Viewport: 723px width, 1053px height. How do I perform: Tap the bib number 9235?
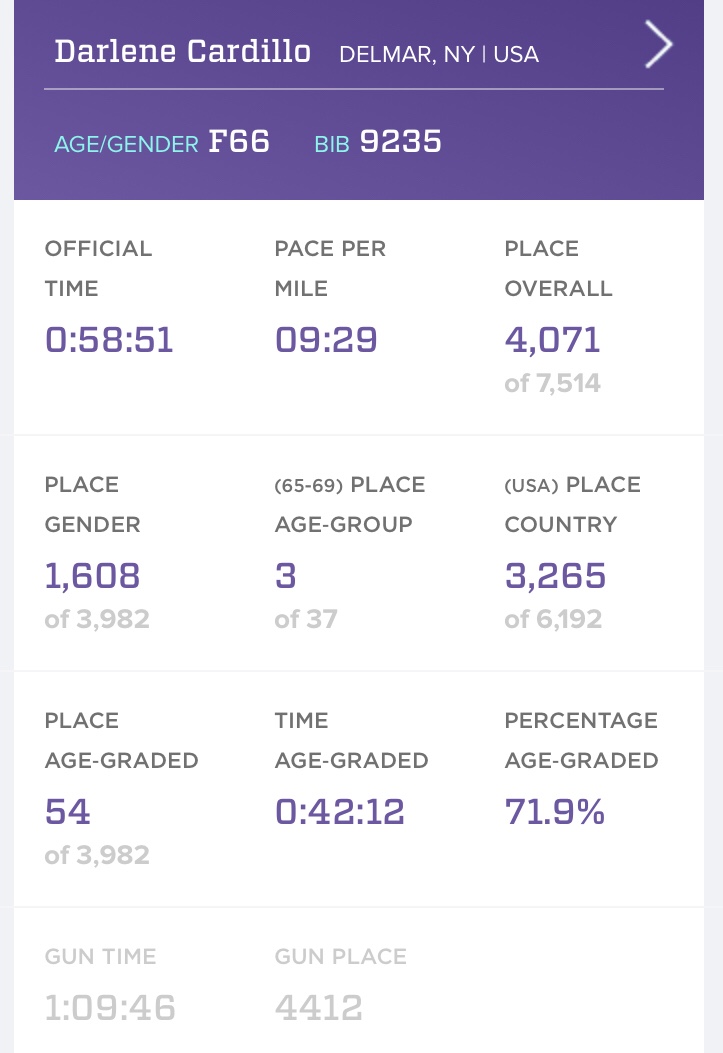[x=400, y=142]
